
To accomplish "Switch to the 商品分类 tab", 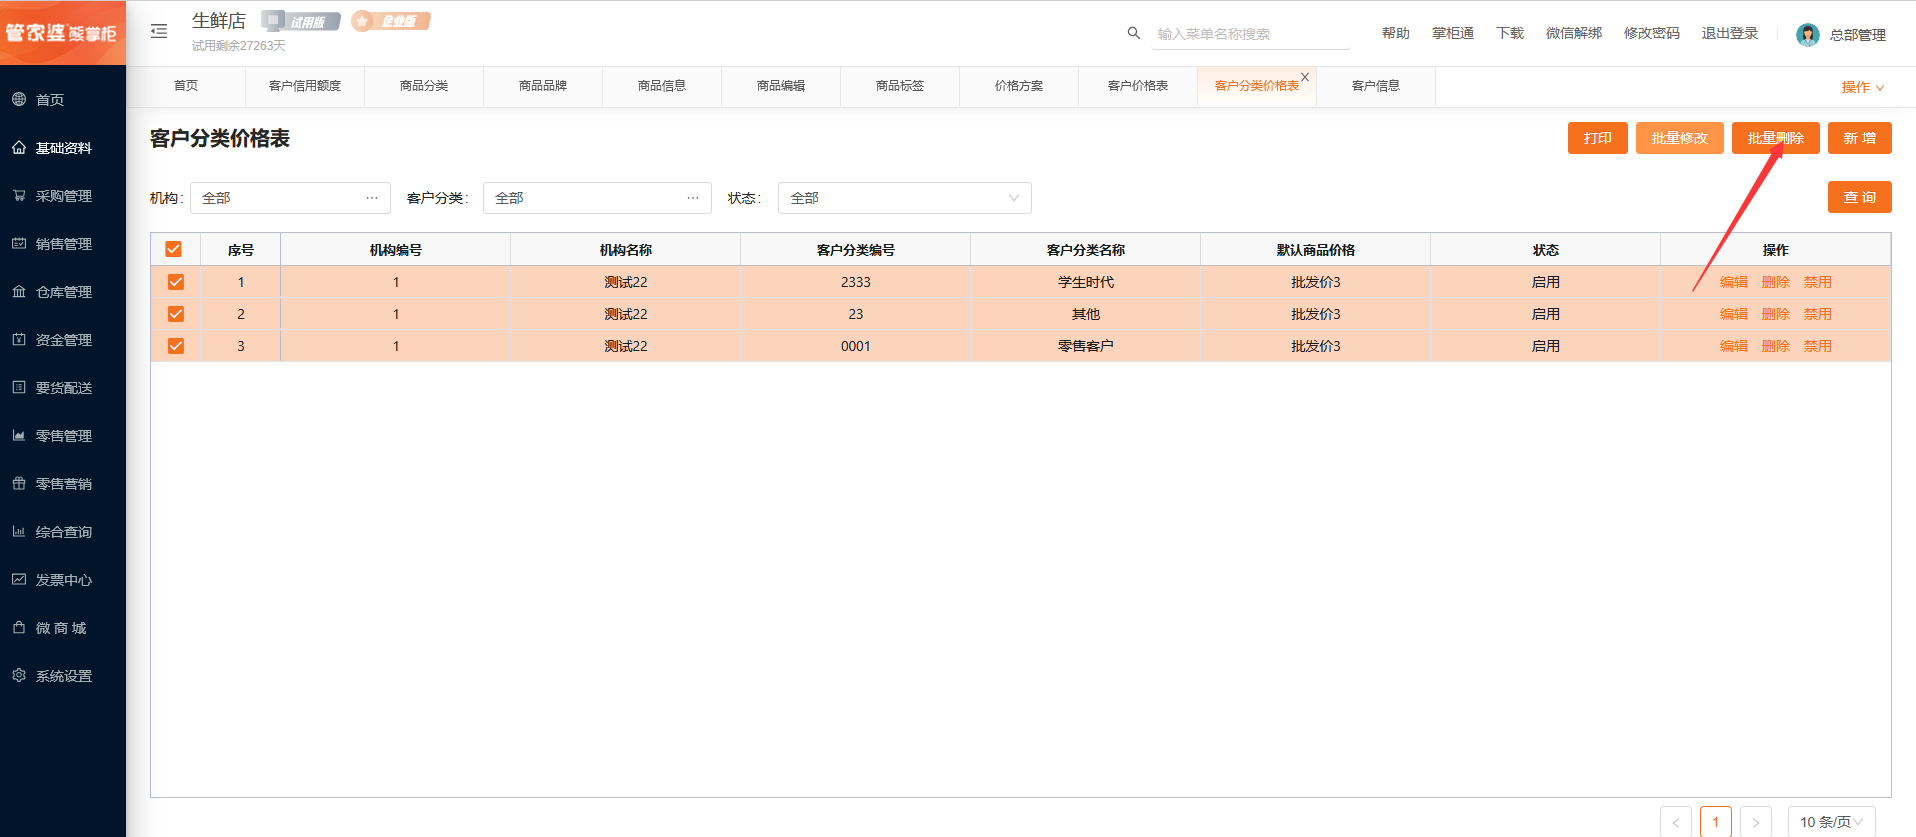I will pos(424,86).
